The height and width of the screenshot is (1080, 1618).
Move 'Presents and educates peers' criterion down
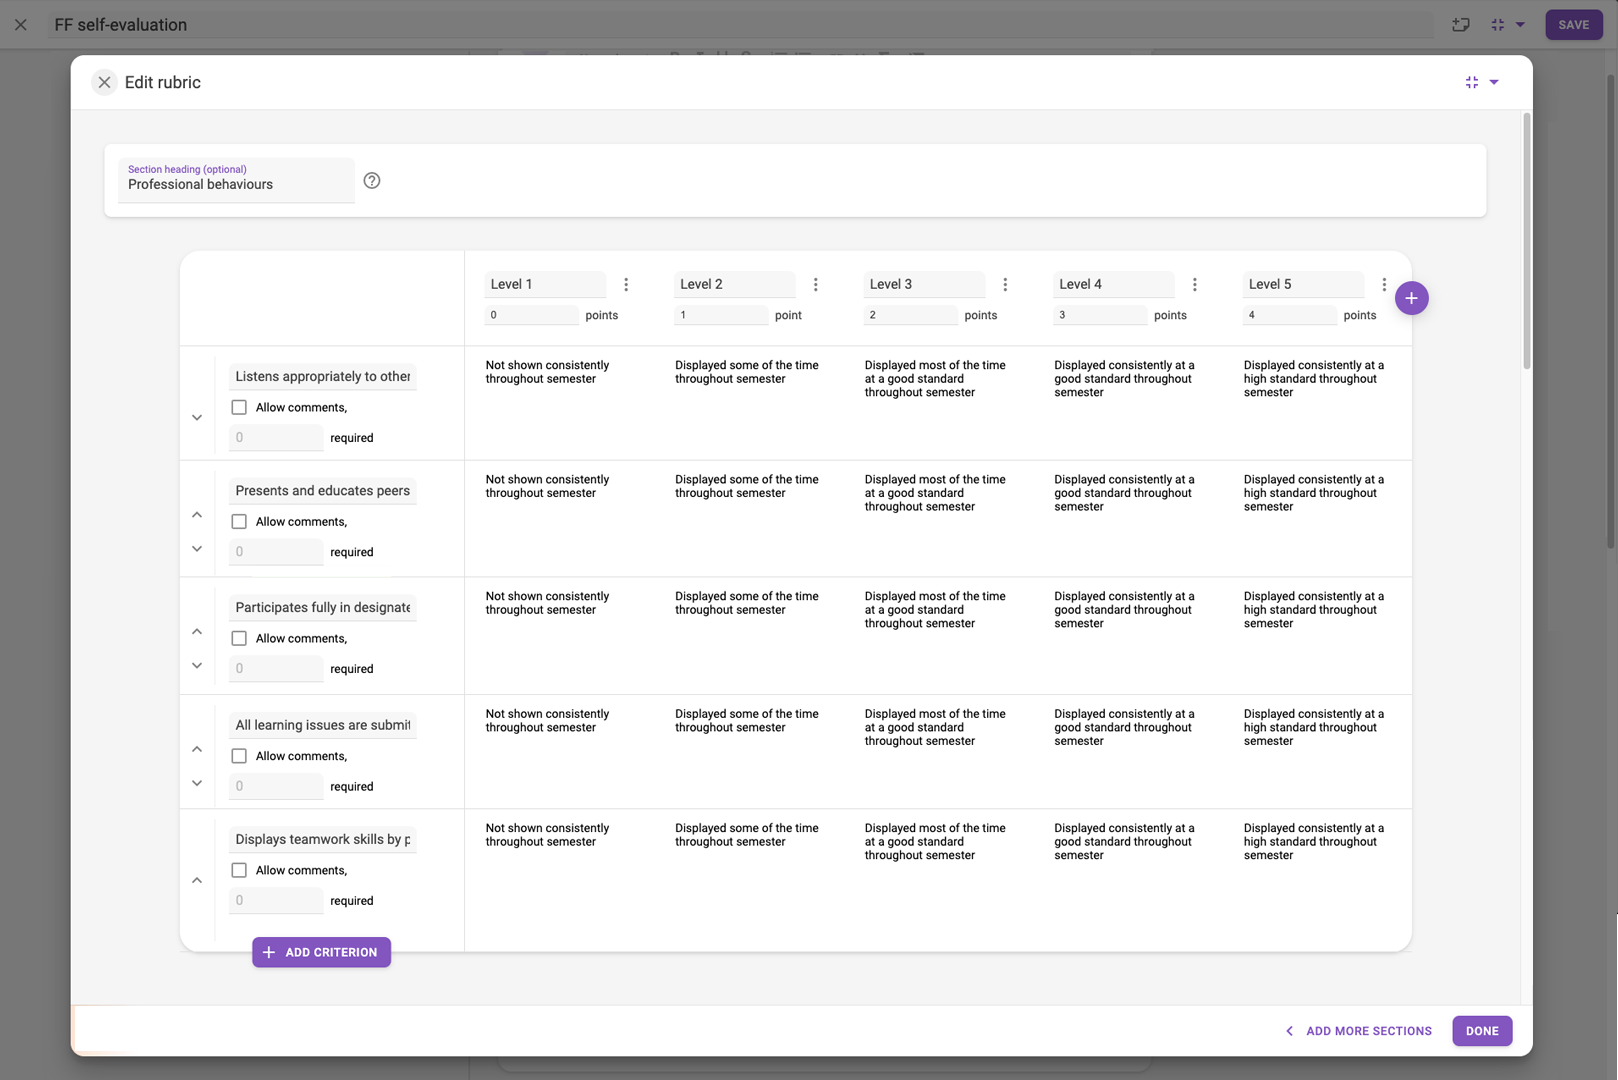coord(197,549)
